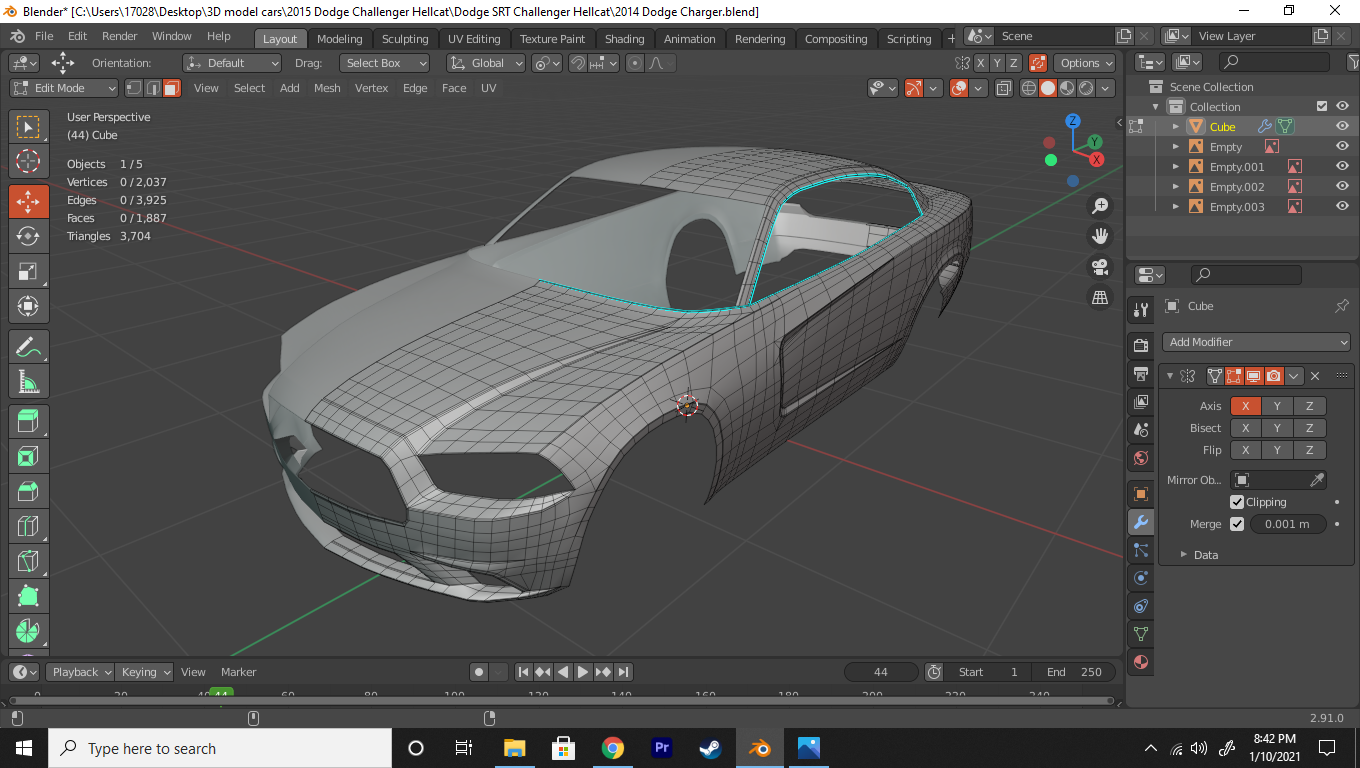The height and width of the screenshot is (768, 1360).
Task: Hide the Cube object in outliner
Action: click(1342, 127)
